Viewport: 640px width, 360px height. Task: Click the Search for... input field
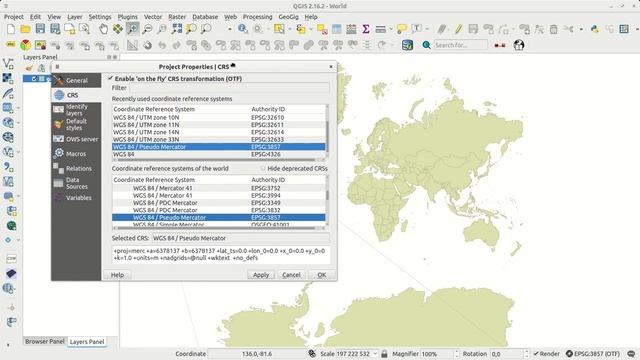pyautogui.click(x=460, y=45)
